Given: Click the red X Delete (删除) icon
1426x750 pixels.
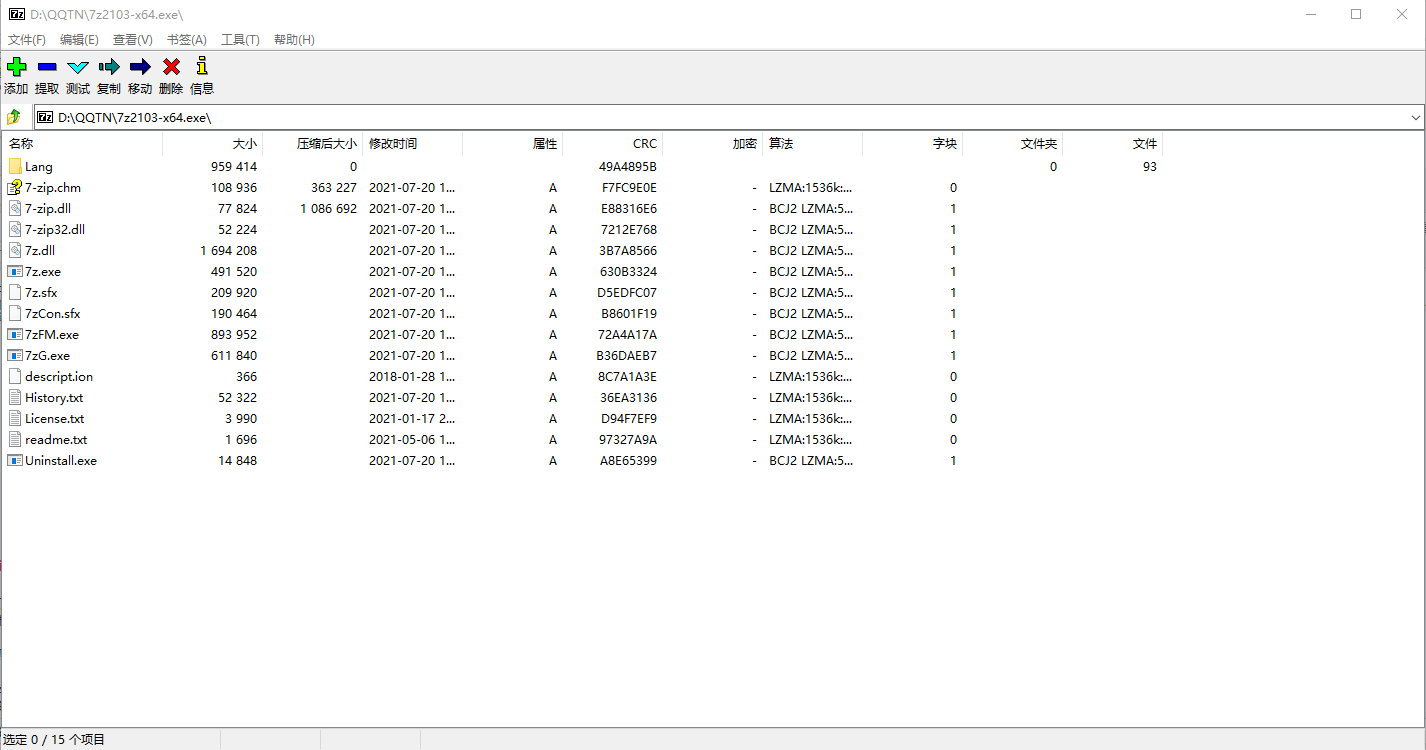Looking at the screenshot, I should [171, 67].
